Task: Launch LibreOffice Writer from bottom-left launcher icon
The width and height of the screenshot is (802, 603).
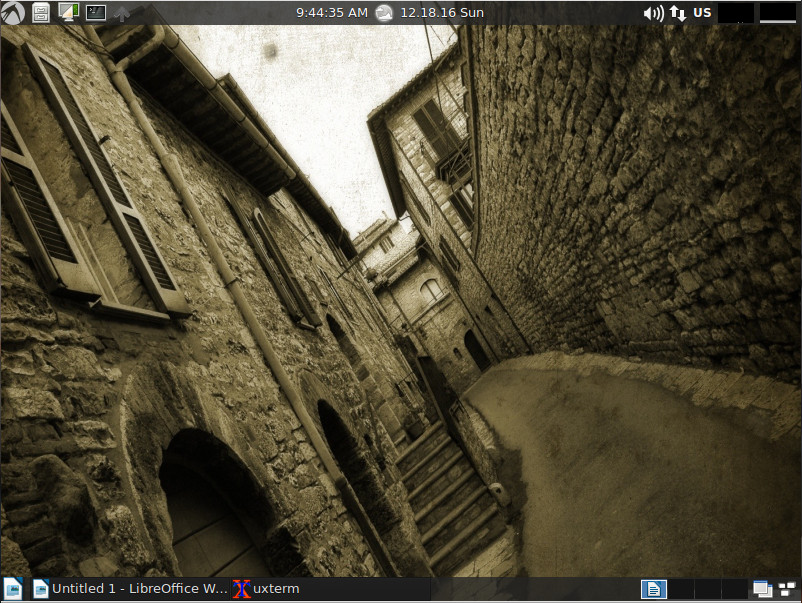Action: point(13,589)
